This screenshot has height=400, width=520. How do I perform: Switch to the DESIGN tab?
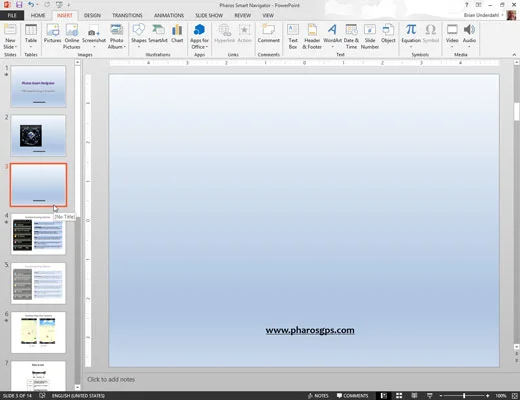point(92,15)
